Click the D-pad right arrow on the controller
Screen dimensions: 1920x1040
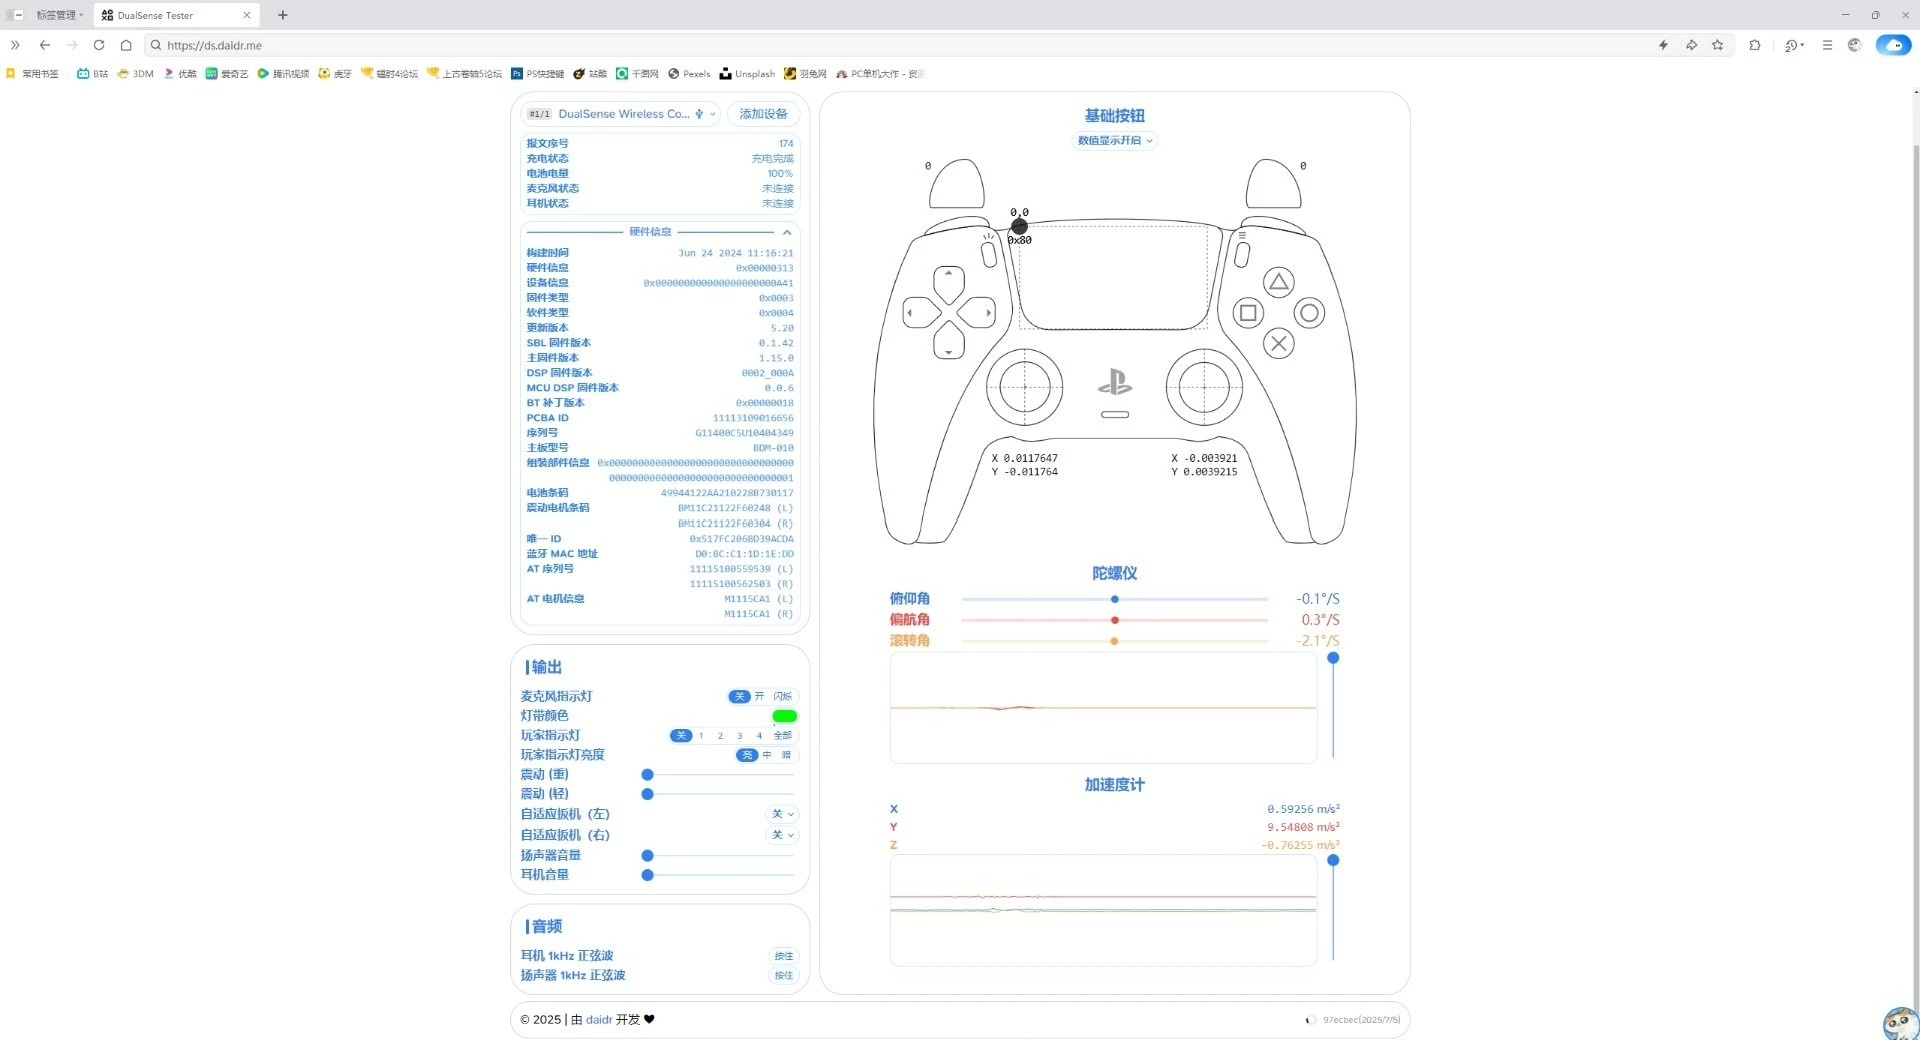point(977,313)
